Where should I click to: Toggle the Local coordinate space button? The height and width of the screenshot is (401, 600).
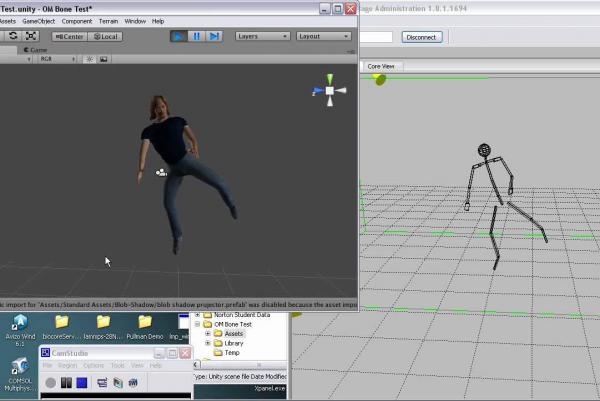pyautogui.click(x=104, y=36)
